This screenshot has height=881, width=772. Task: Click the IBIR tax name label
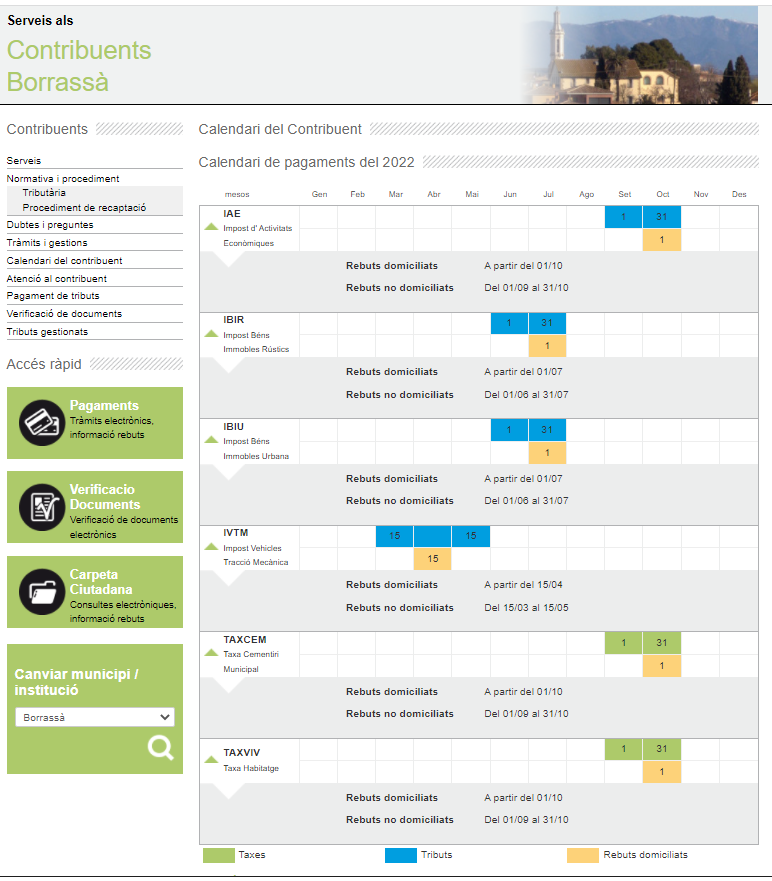coord(234,320)
